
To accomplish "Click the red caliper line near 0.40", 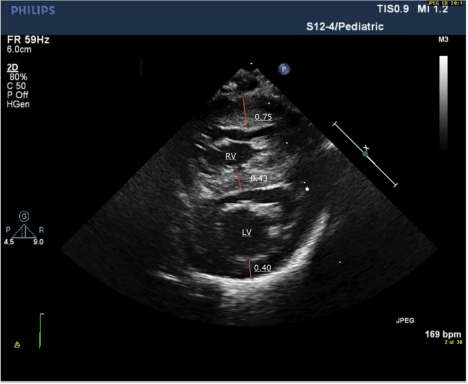I will [x=250, y=270].
